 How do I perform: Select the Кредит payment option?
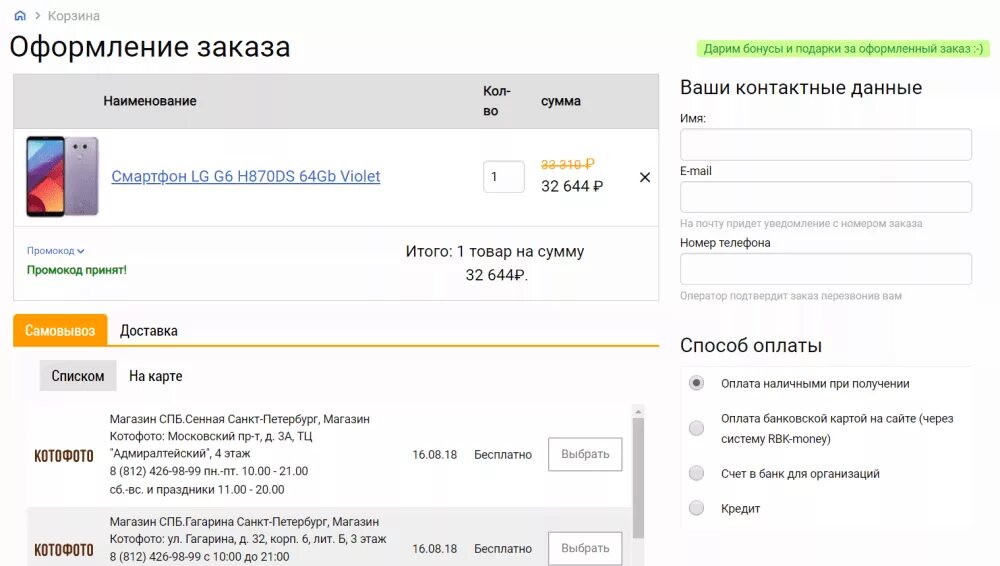pos(696,508)
